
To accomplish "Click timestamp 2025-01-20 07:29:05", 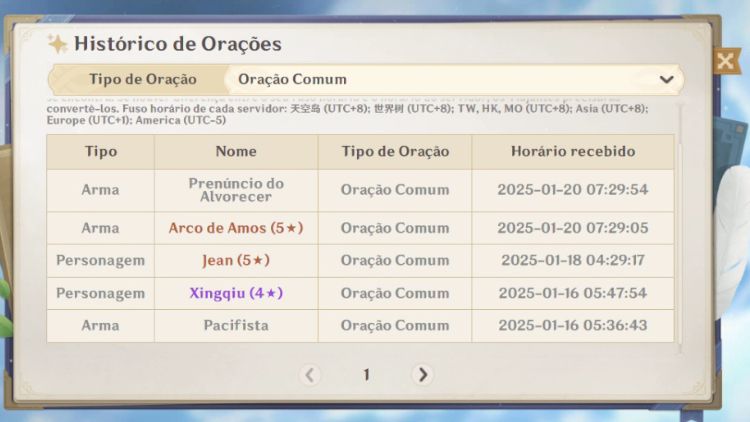I will pyautogui.click(x=573, y=228).
